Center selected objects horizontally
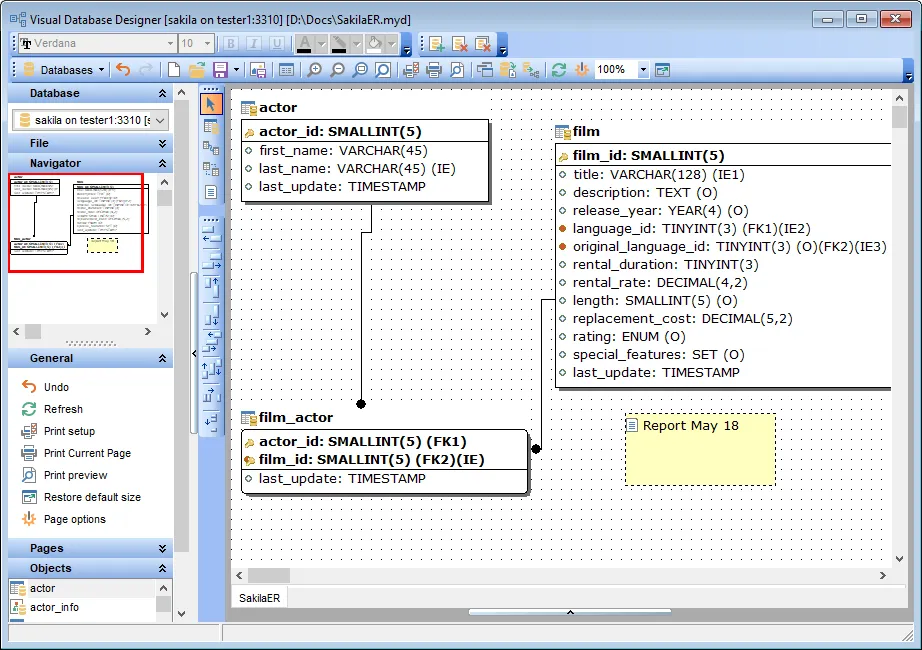 pos(211,341)
